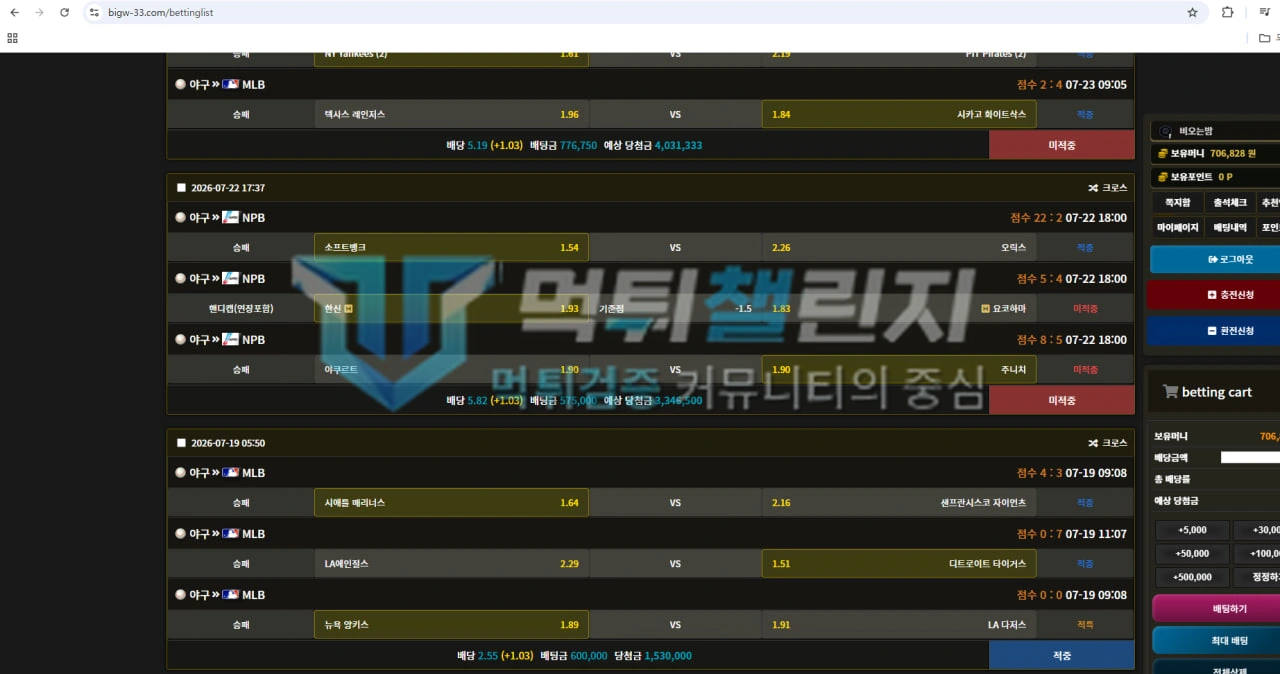Select 요코하마 handicap odds 1.83

coord(899,309)
